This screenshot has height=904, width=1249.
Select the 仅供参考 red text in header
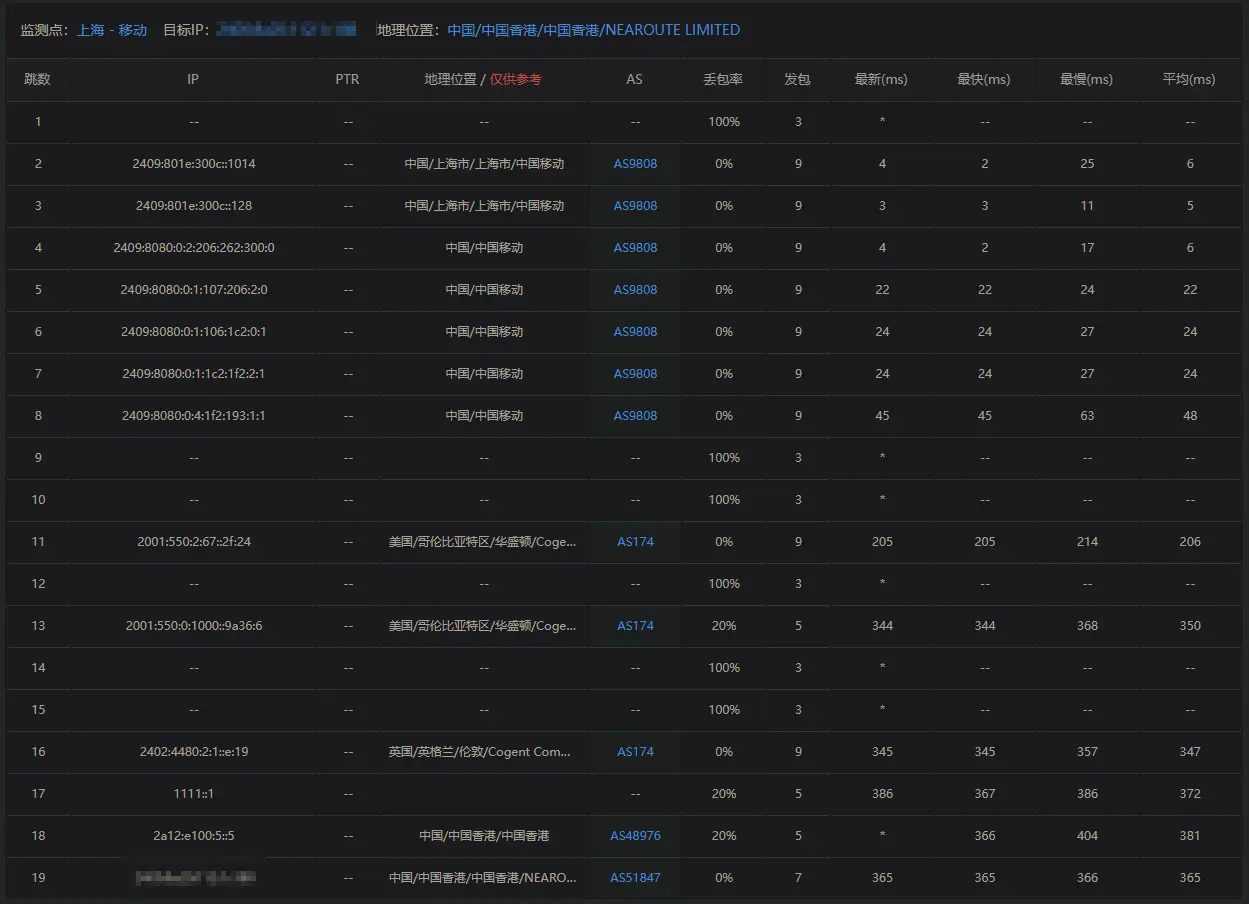pos(515,80)
